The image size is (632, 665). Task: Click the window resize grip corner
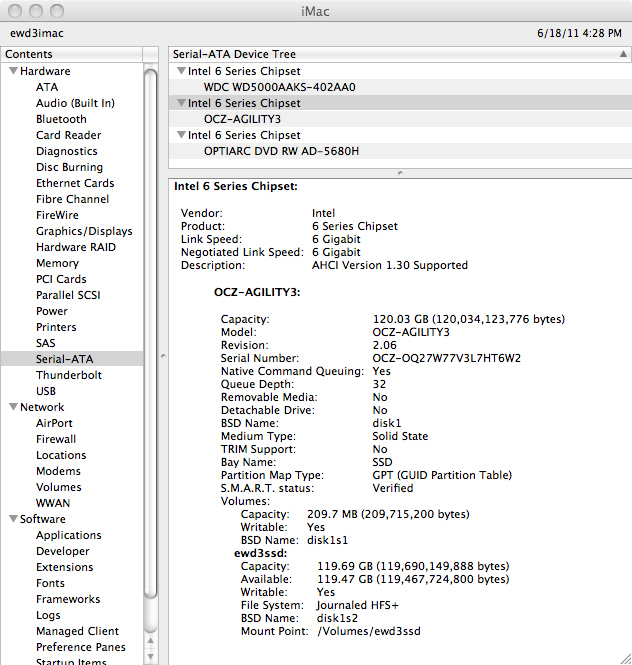[x=626, y=659]
